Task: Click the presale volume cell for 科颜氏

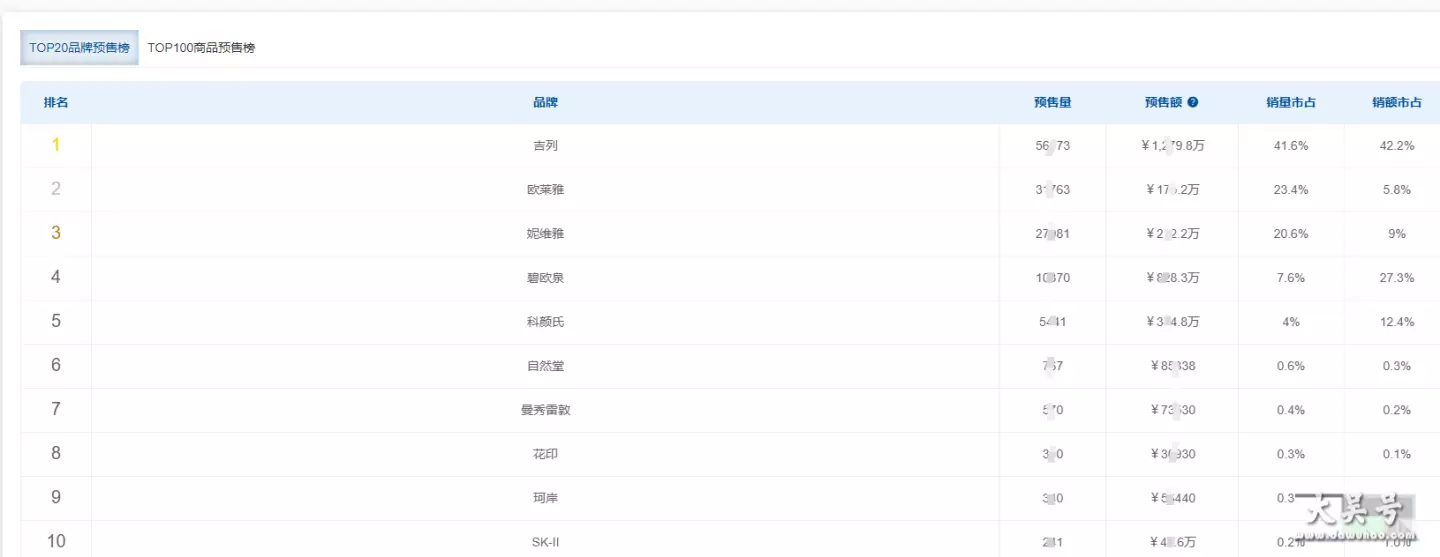Action: [1053, 322]
